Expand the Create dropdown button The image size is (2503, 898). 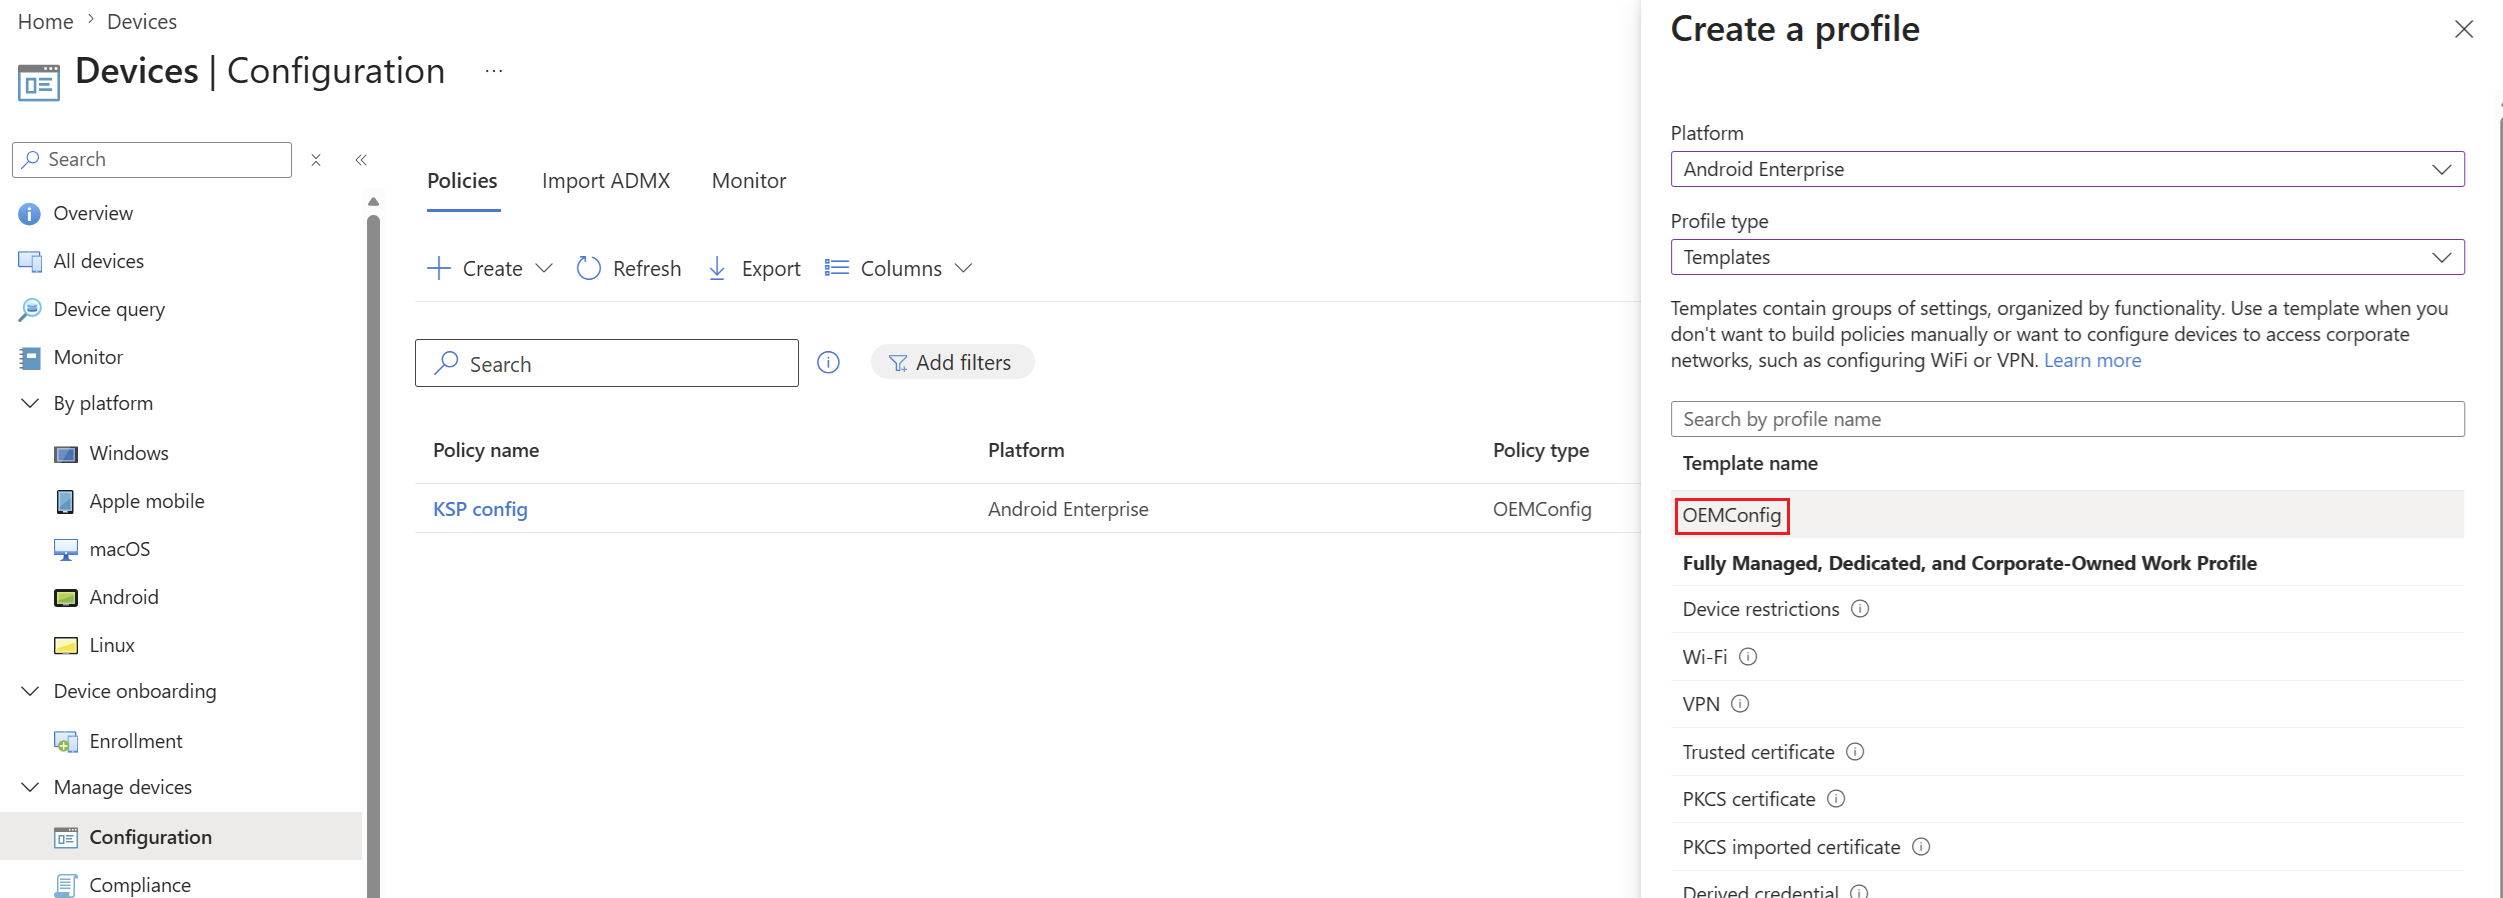[490, 268]
